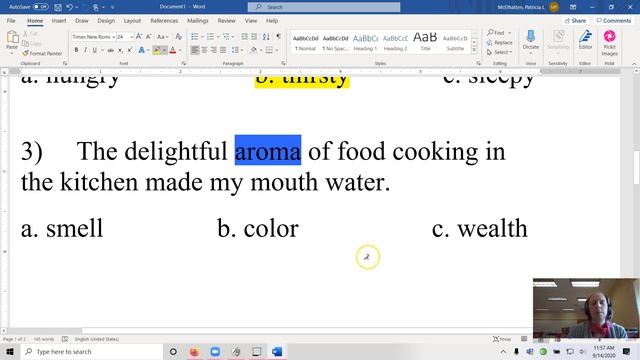Apply the Heading 1 style
The height and width of the screenshot is (360, 640).
click(365, 42)
